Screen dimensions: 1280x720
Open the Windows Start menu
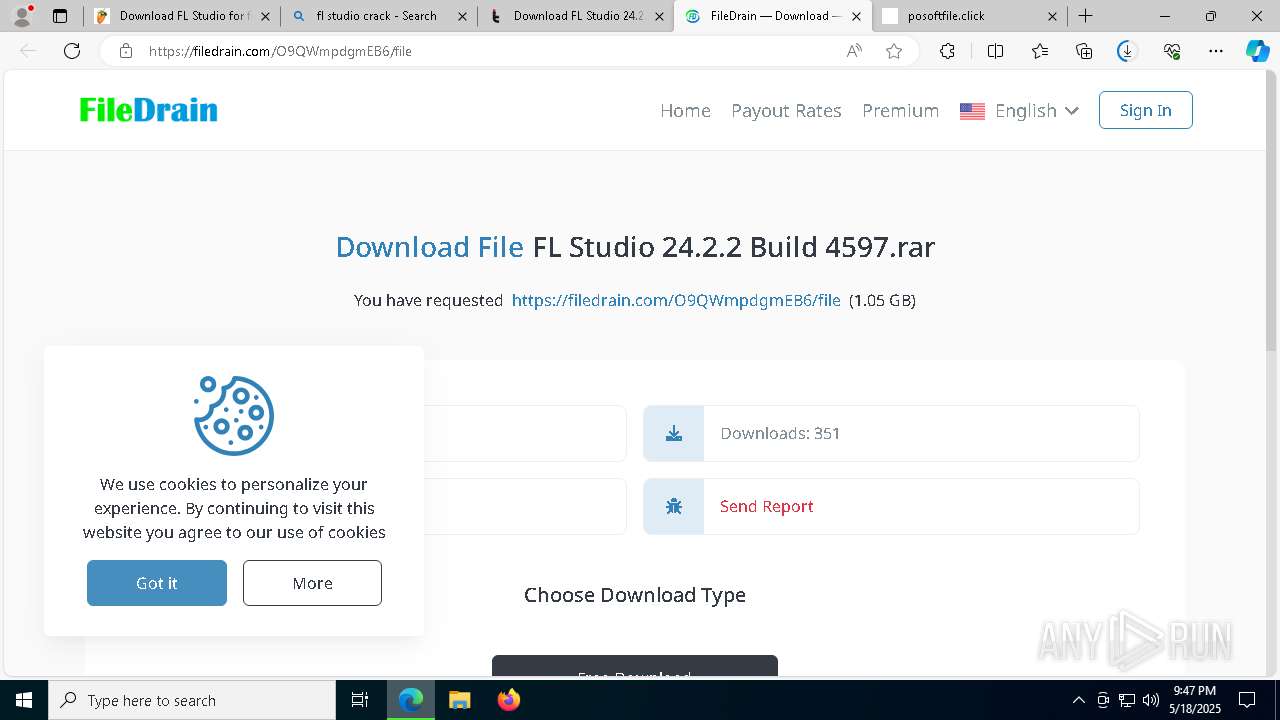tap(24, 700)
